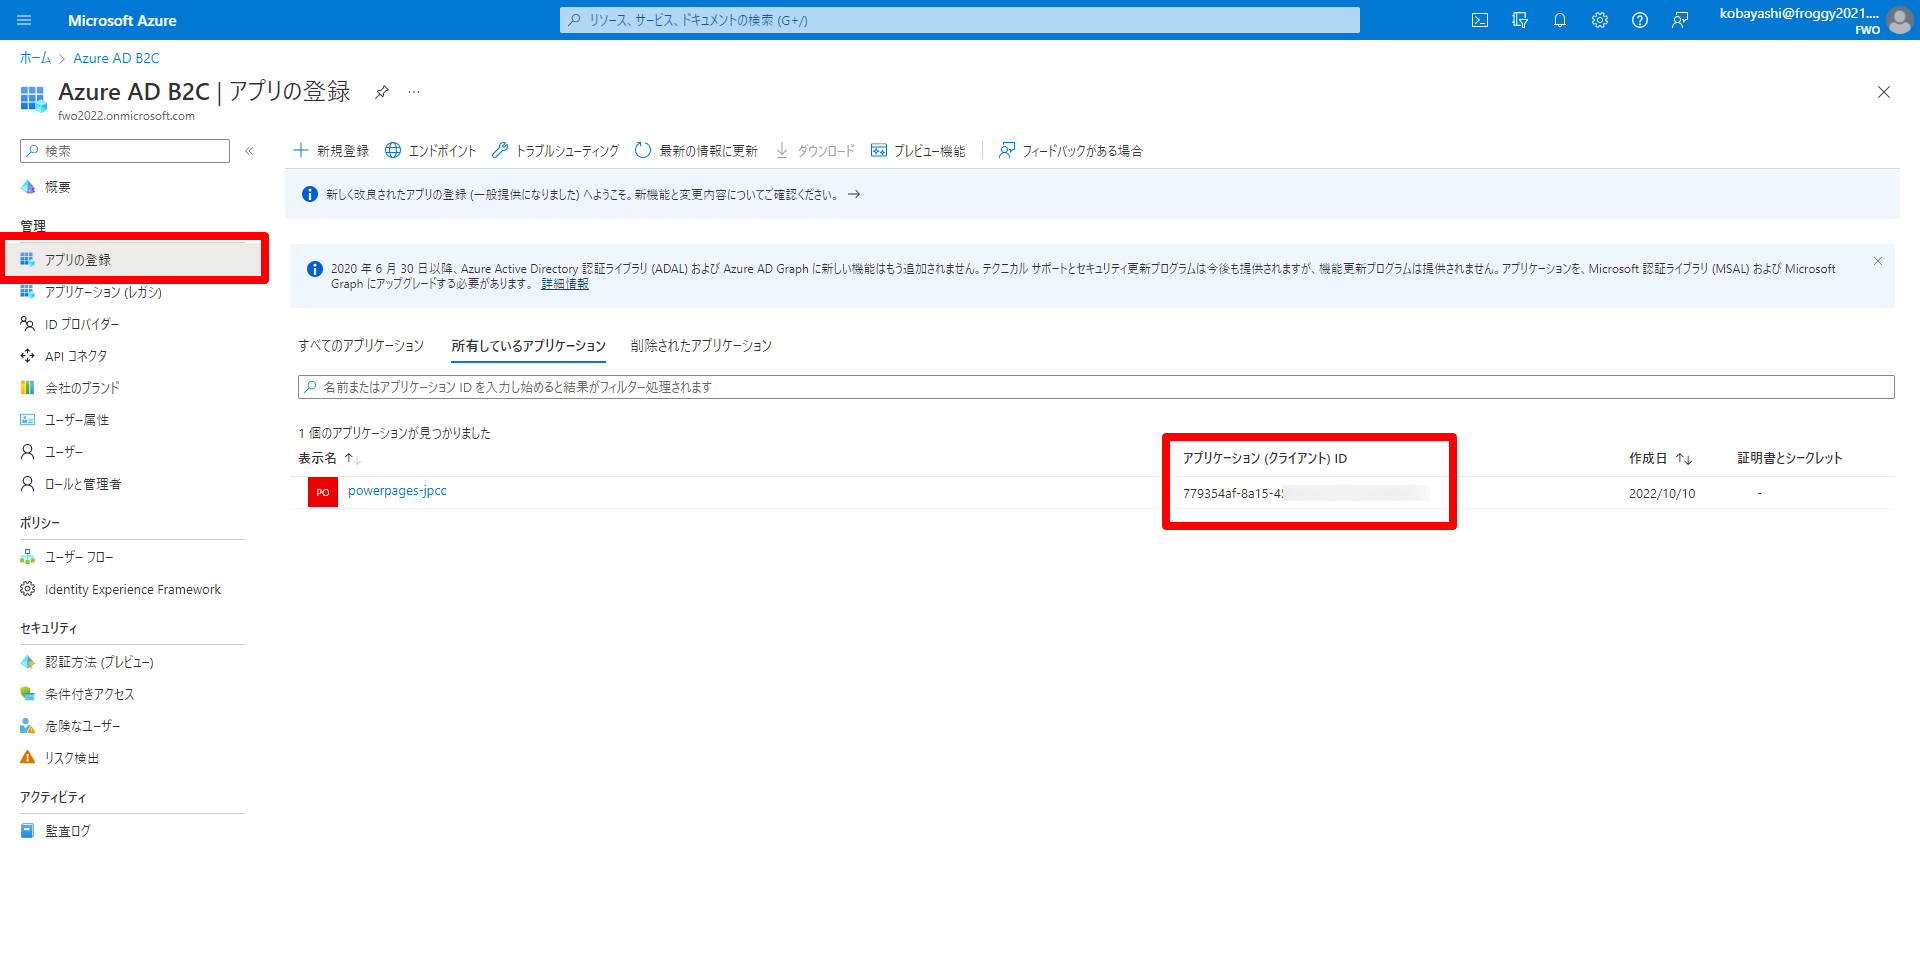Viewport: 1920px width, 969px height.
Task: Open the account avatar menu
Action: pos(1900,20)
